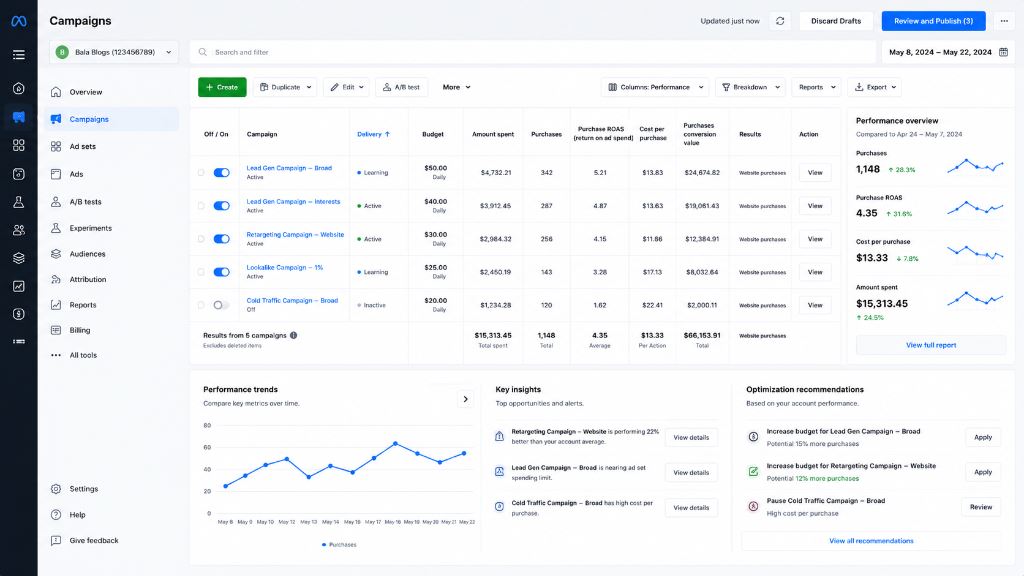
Task: Turn off Lead Gen Campaign – Interests toggle
Action: [x=221, y=206]
